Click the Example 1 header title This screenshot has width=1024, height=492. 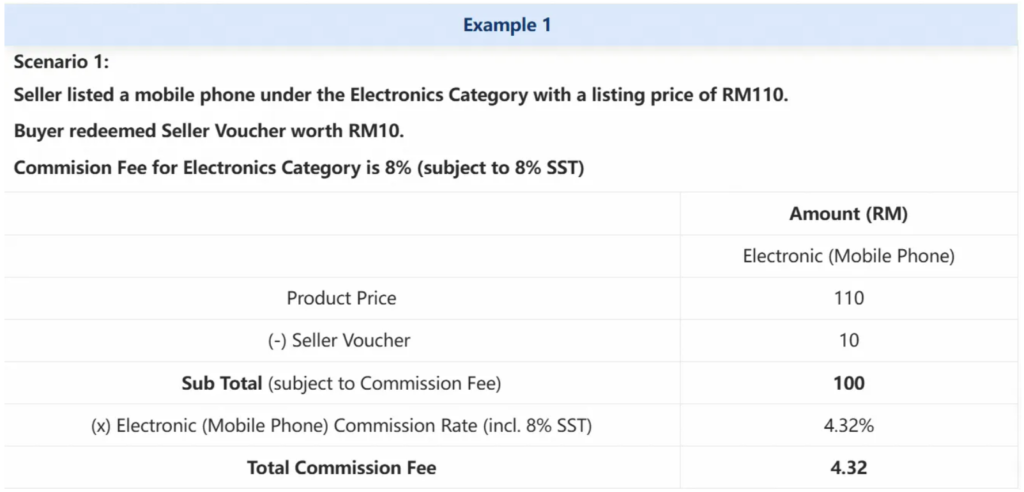click(x=507, y=25)
